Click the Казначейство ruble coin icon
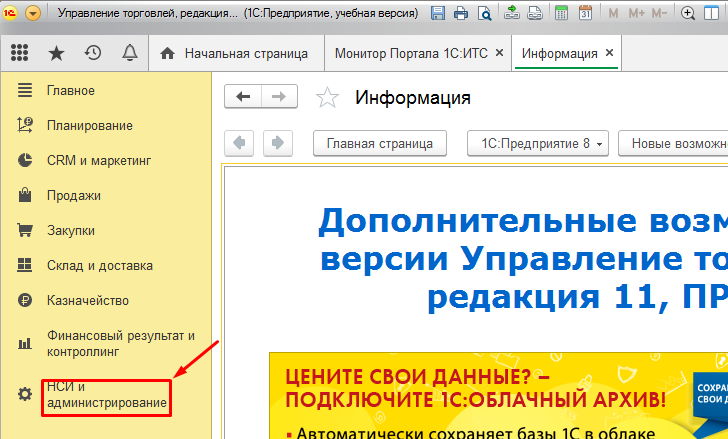 25,300
